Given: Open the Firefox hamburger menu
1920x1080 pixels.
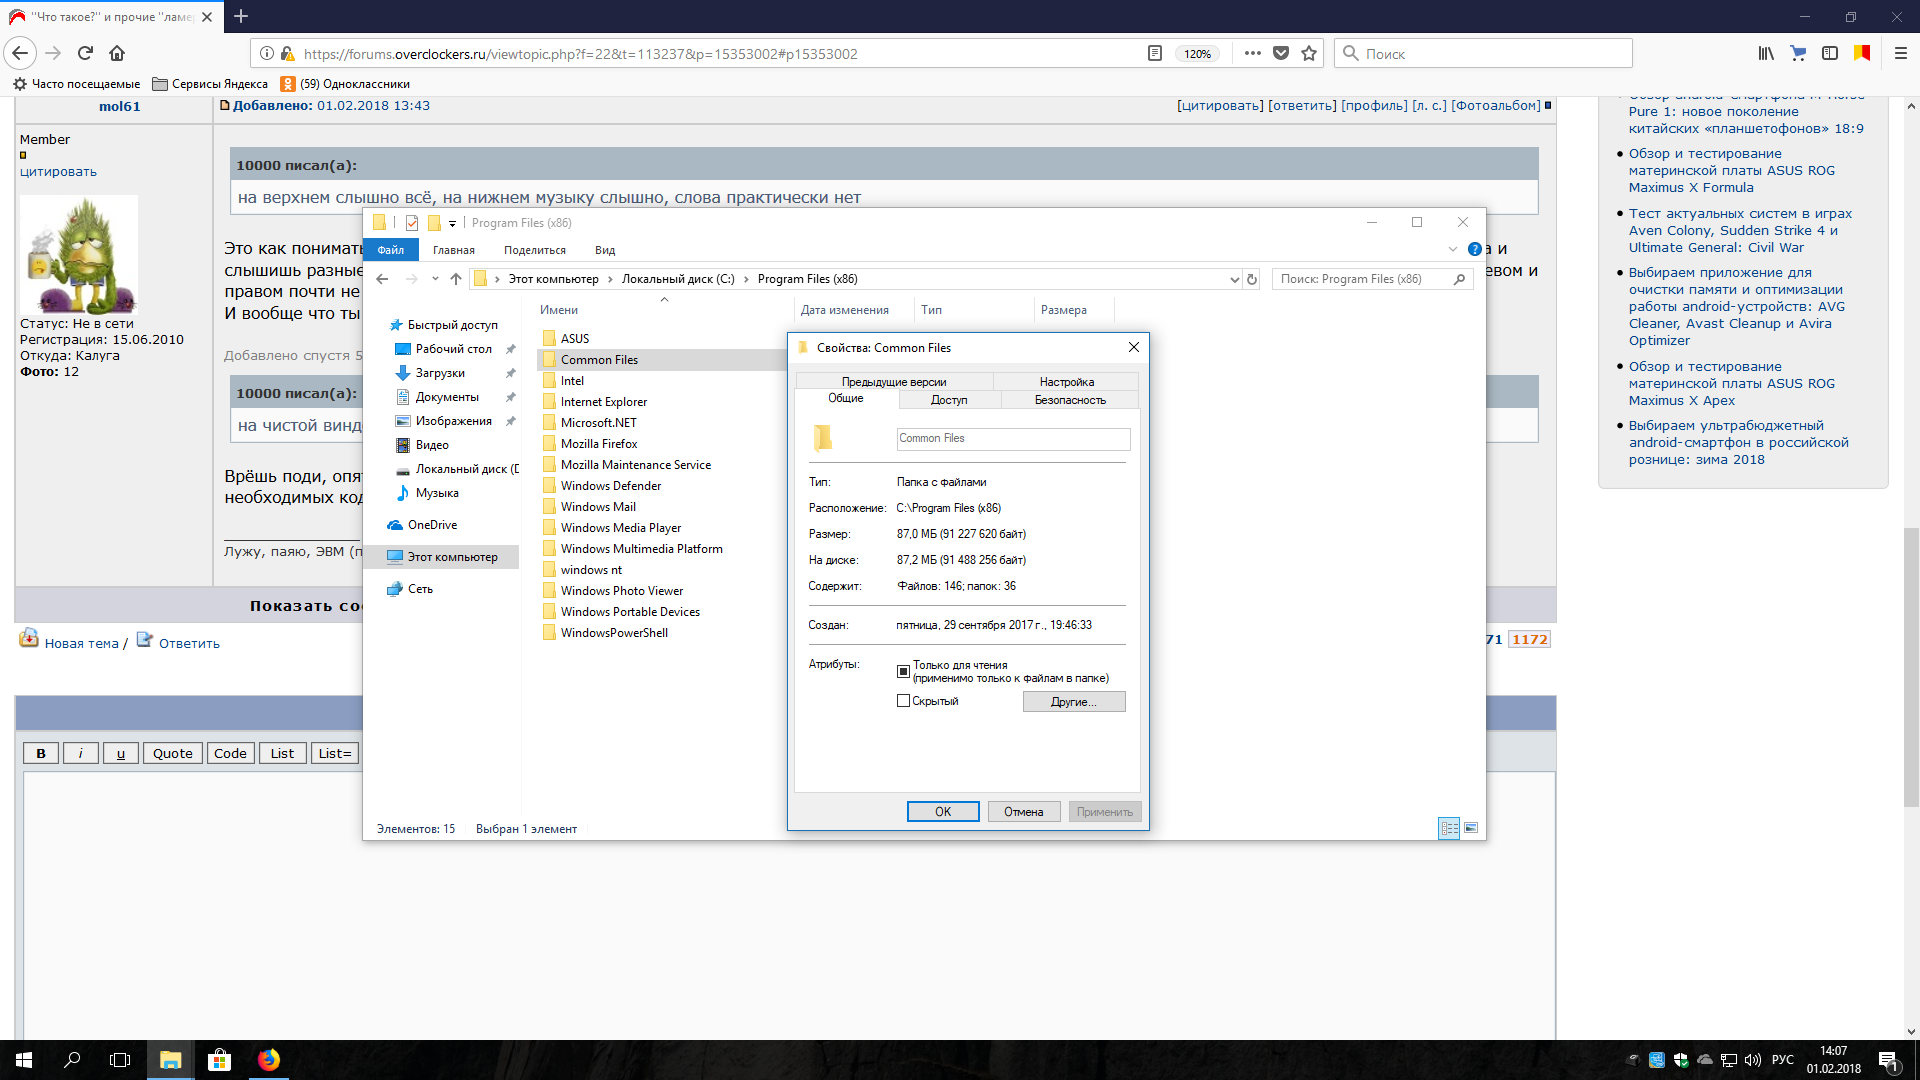Looking at the screenshot, I should [1900, 53].
